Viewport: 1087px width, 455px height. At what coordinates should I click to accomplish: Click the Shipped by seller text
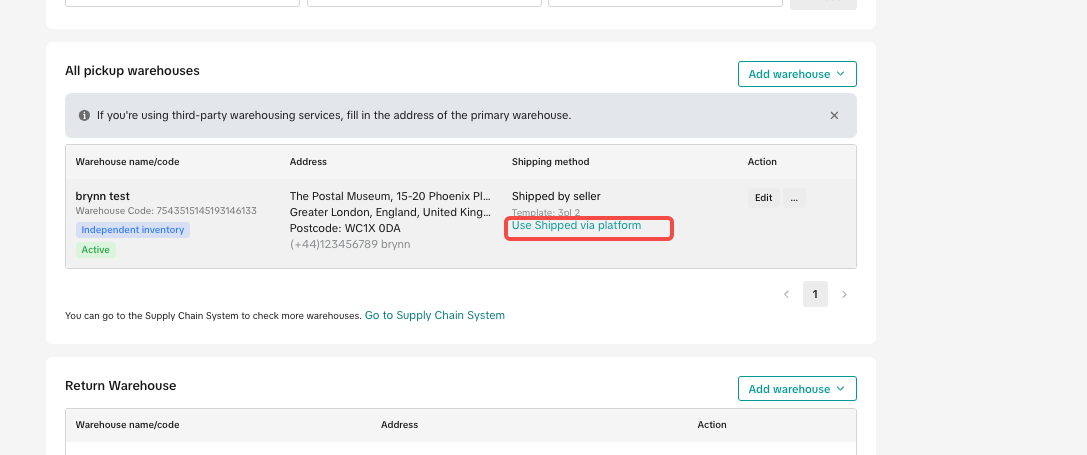point(556,196)
